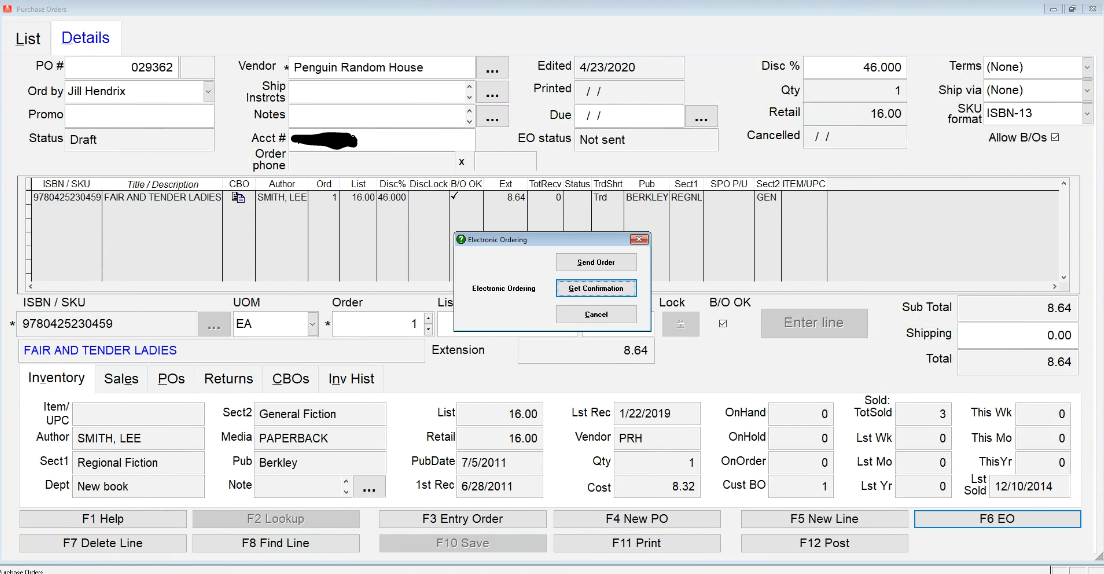Image resolution: width=1104 pixels, height=574 pixels.
Task: Toggle Allow B/Os checkbox
Action: (1055, 137)
